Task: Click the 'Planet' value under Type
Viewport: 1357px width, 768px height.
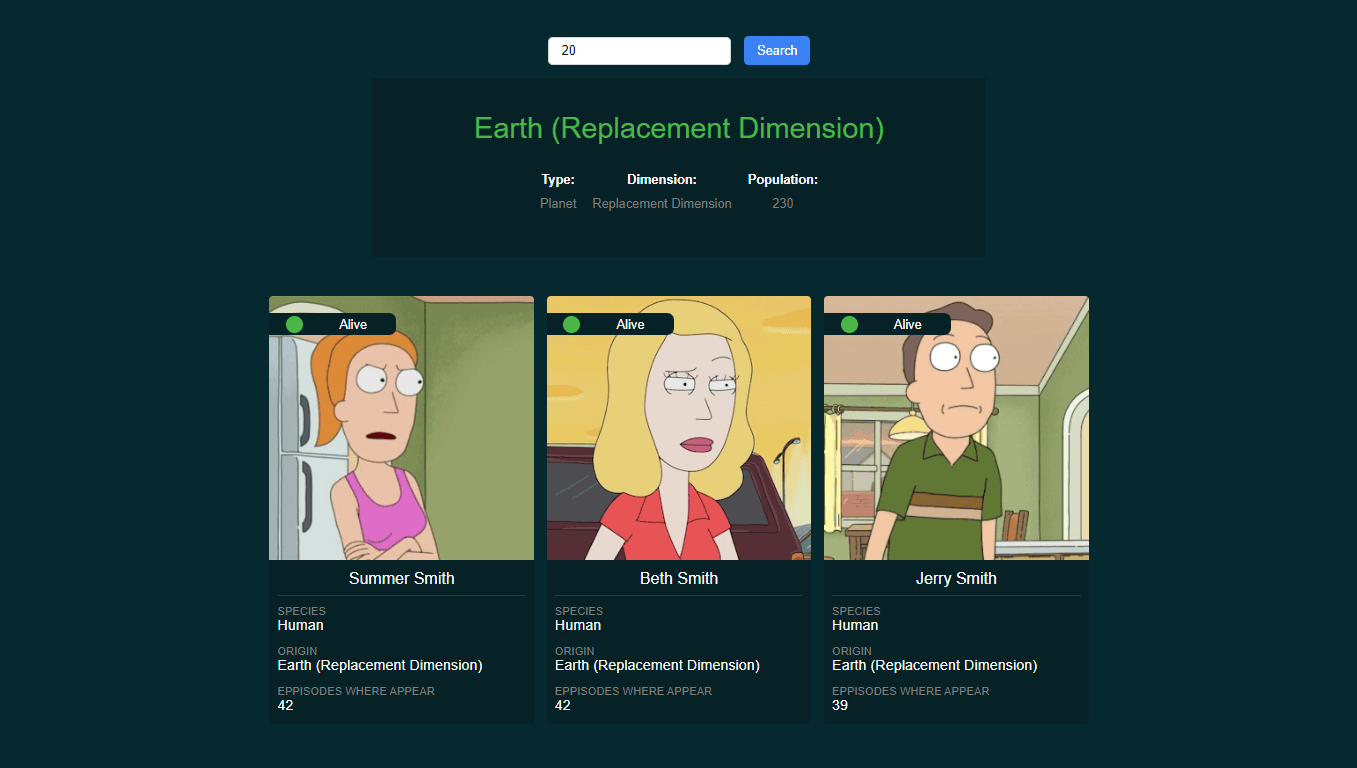Action: coord(558,203)
